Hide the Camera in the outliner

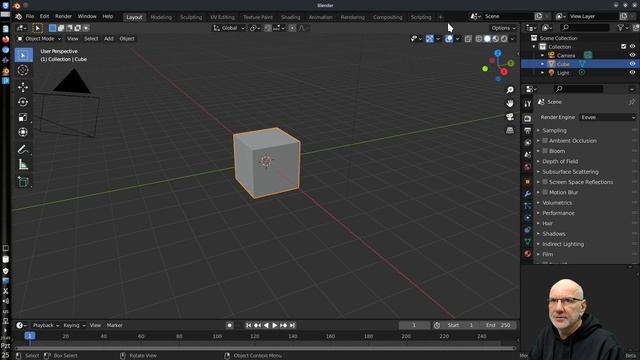pos(632,55)
